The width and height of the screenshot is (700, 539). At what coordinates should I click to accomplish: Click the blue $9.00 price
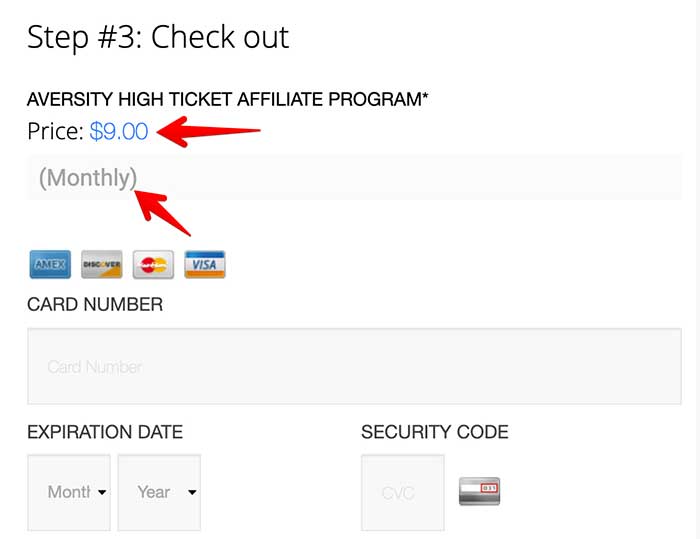(119, 131)
